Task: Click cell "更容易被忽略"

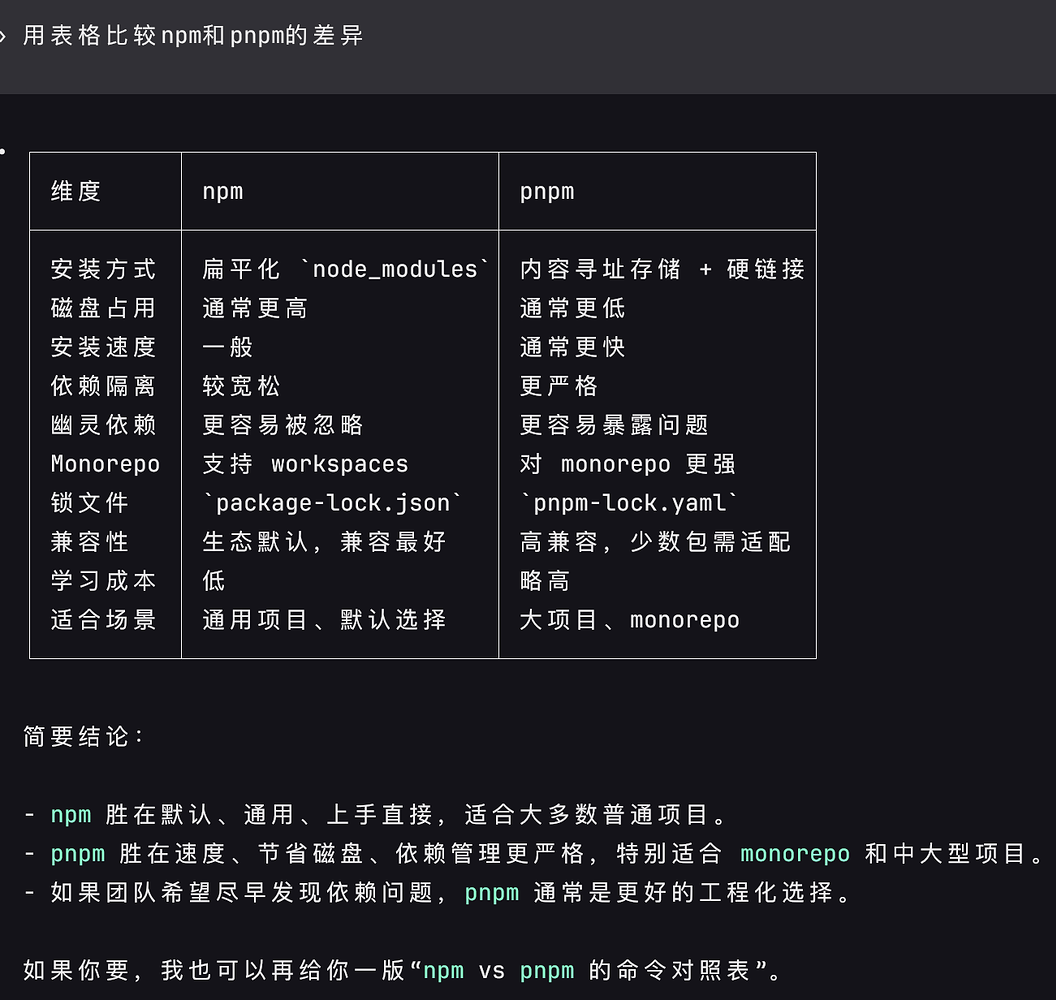Action: coord(283,425)
